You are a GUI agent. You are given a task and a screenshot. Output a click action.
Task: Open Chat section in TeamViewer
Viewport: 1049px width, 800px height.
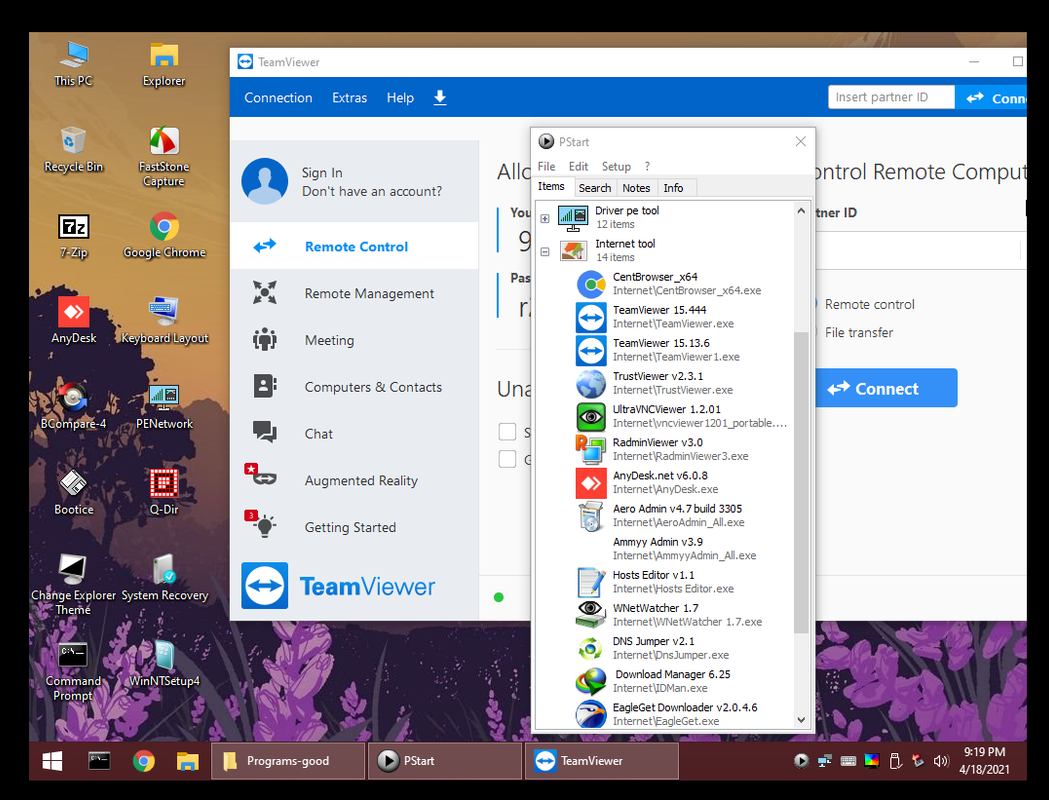point(355,433)
